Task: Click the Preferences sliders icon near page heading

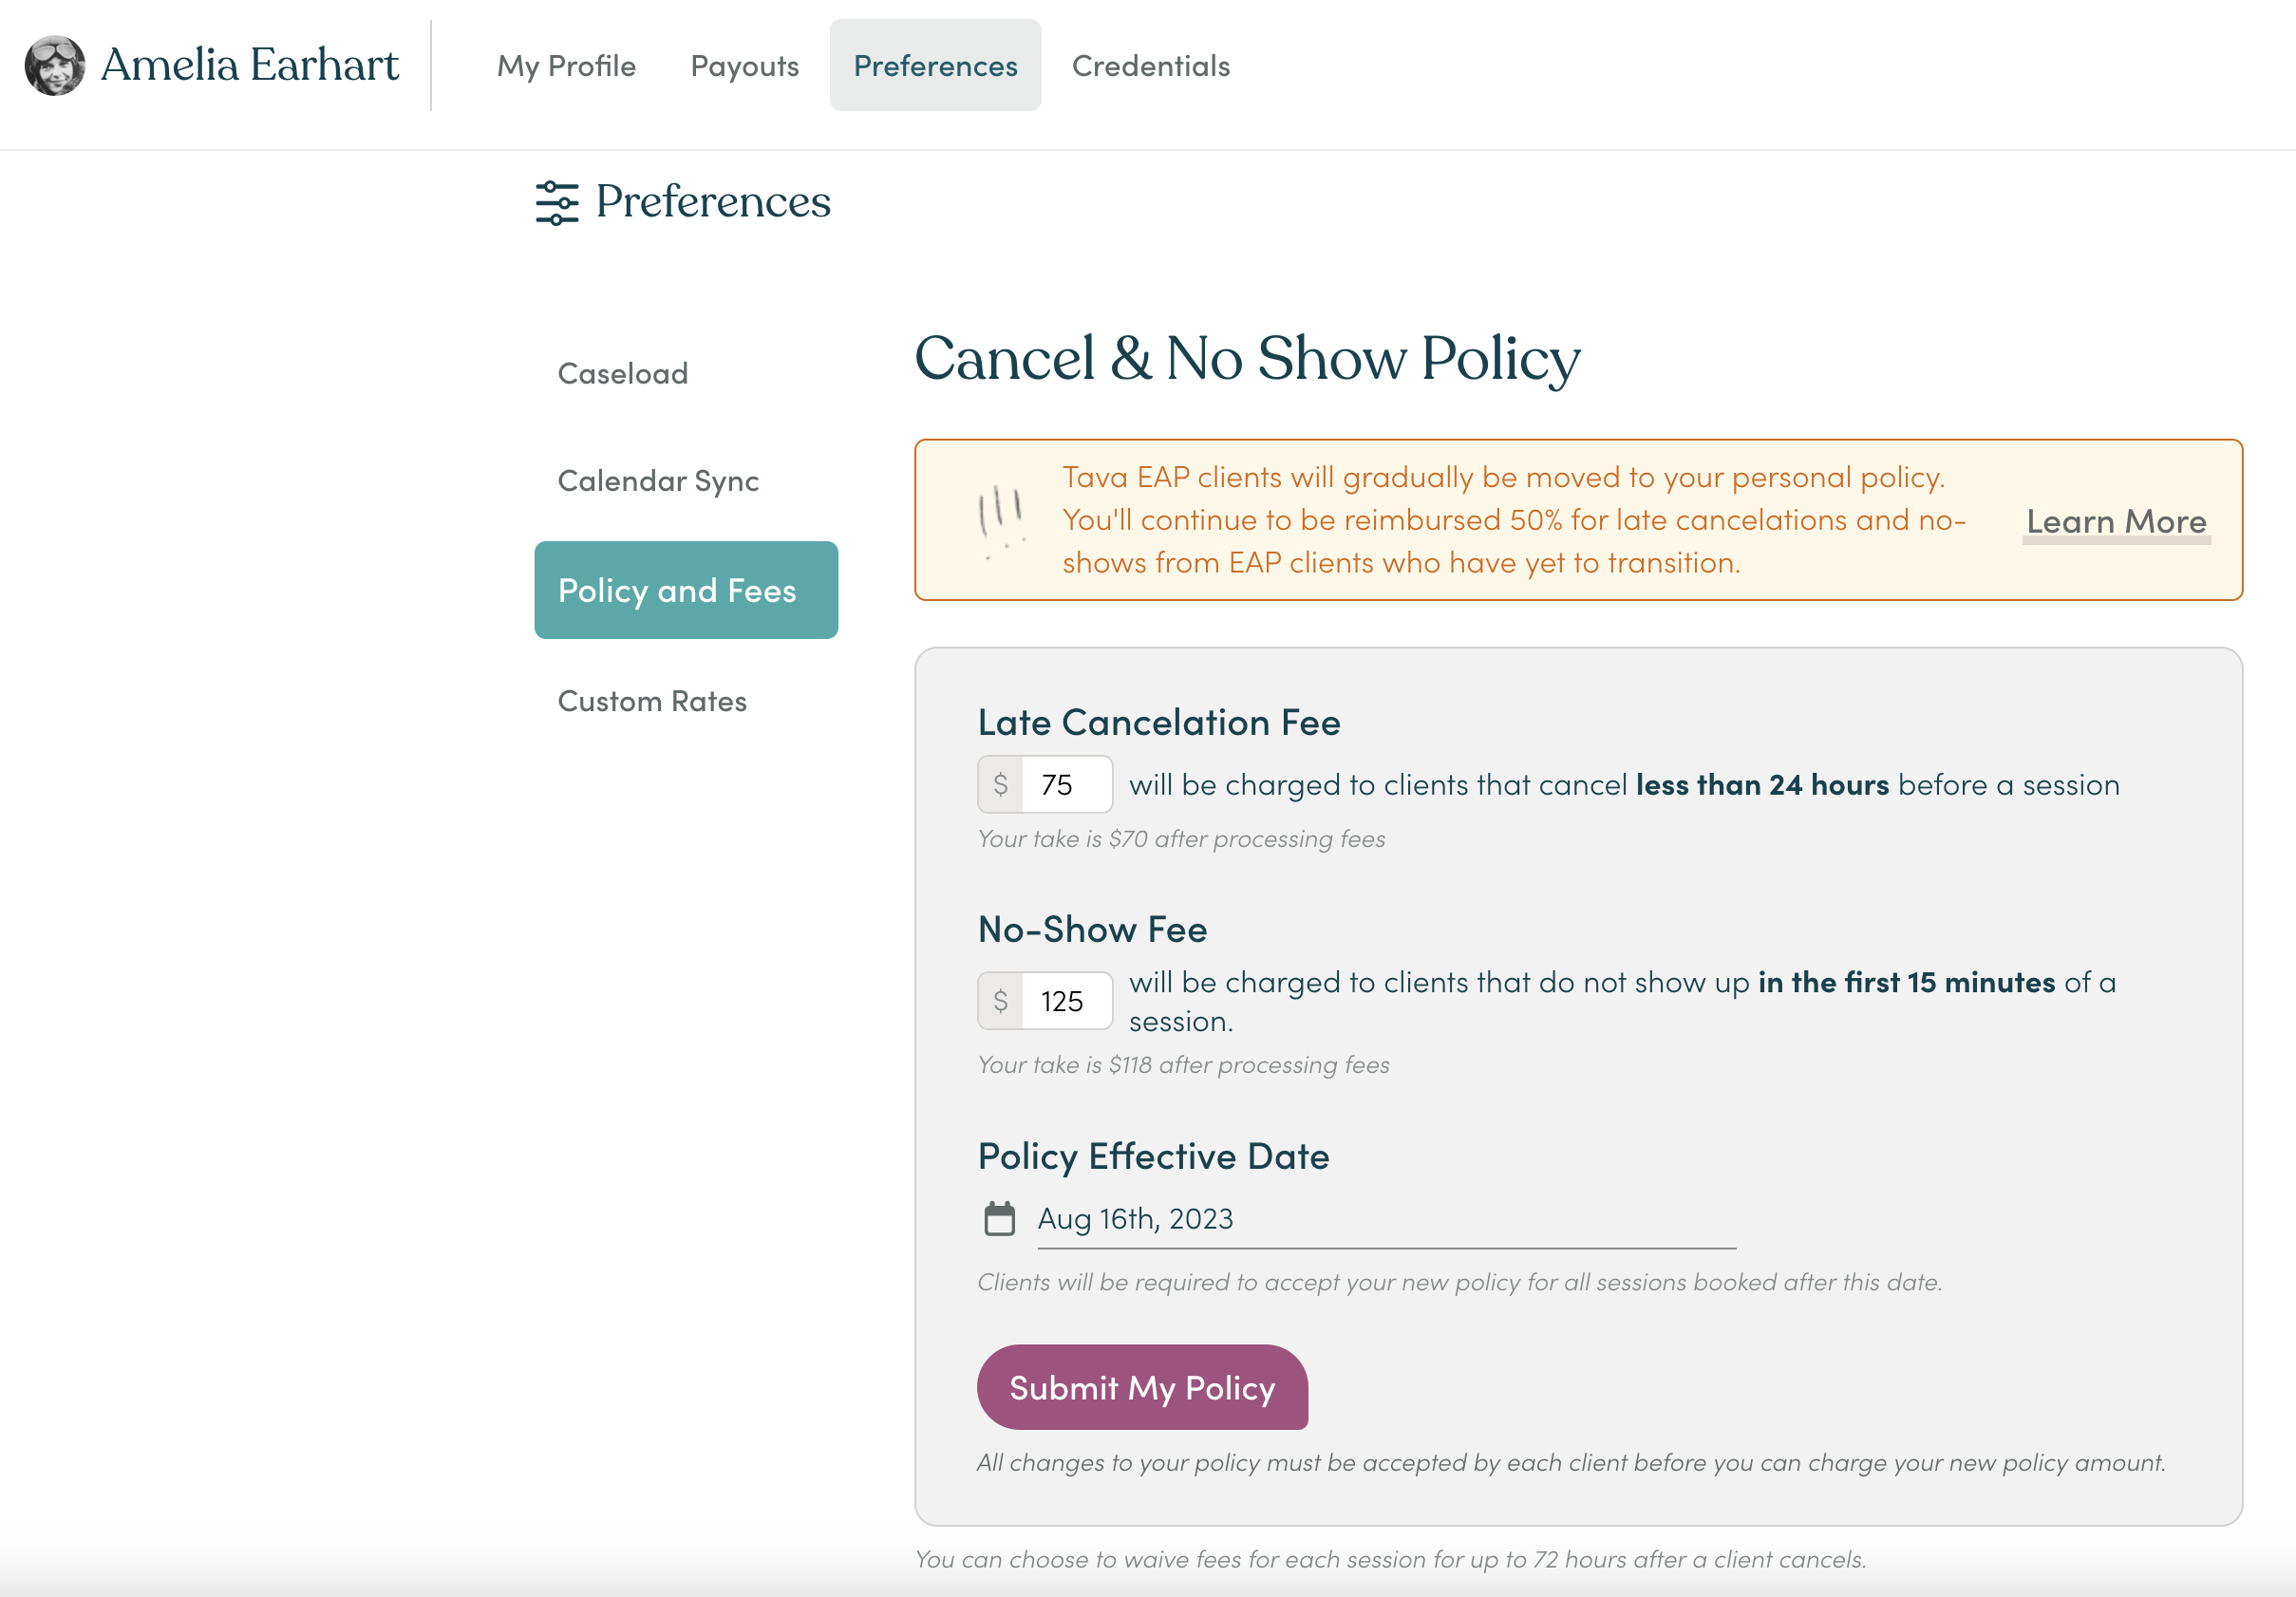Action: [557, 201]
